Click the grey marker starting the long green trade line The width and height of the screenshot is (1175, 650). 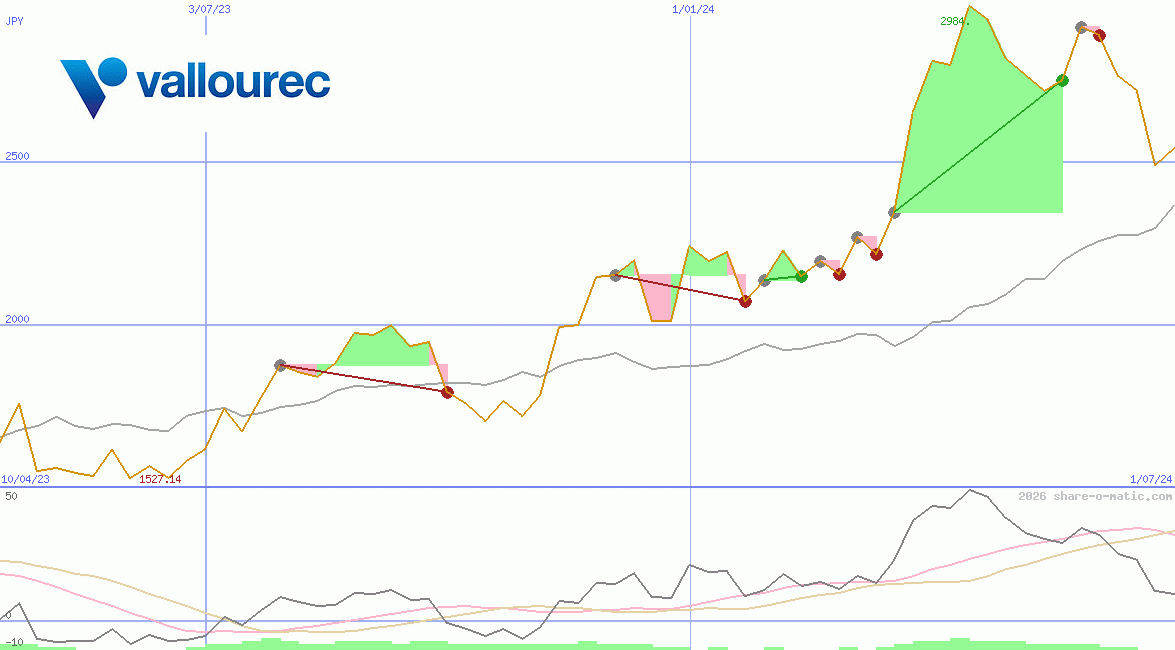click(x=894, y=213)
